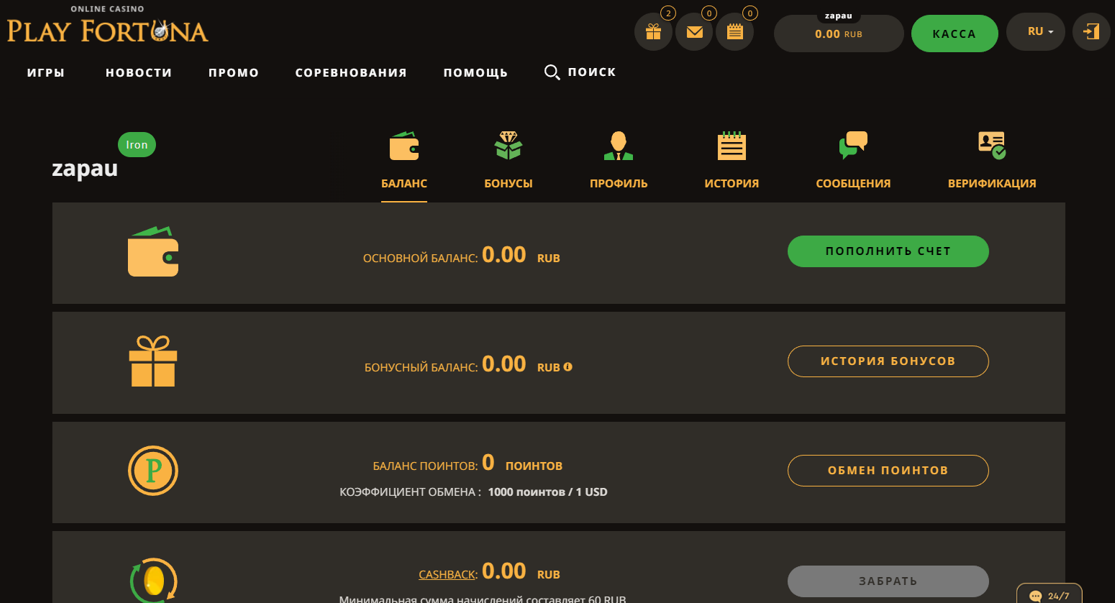Switch to the ИСТОРИЯ tab
Screen dimensions: 1115x603
pos(732,183)
